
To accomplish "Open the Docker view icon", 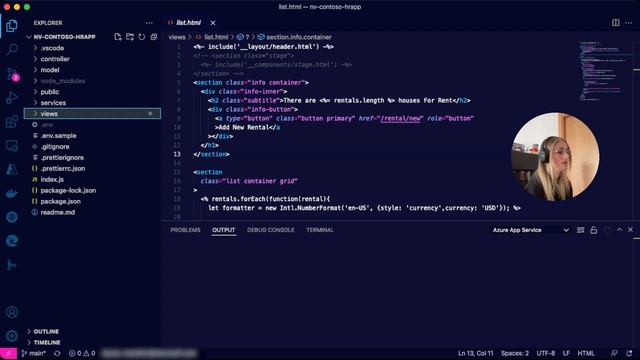I will click(x=12, y=193).
